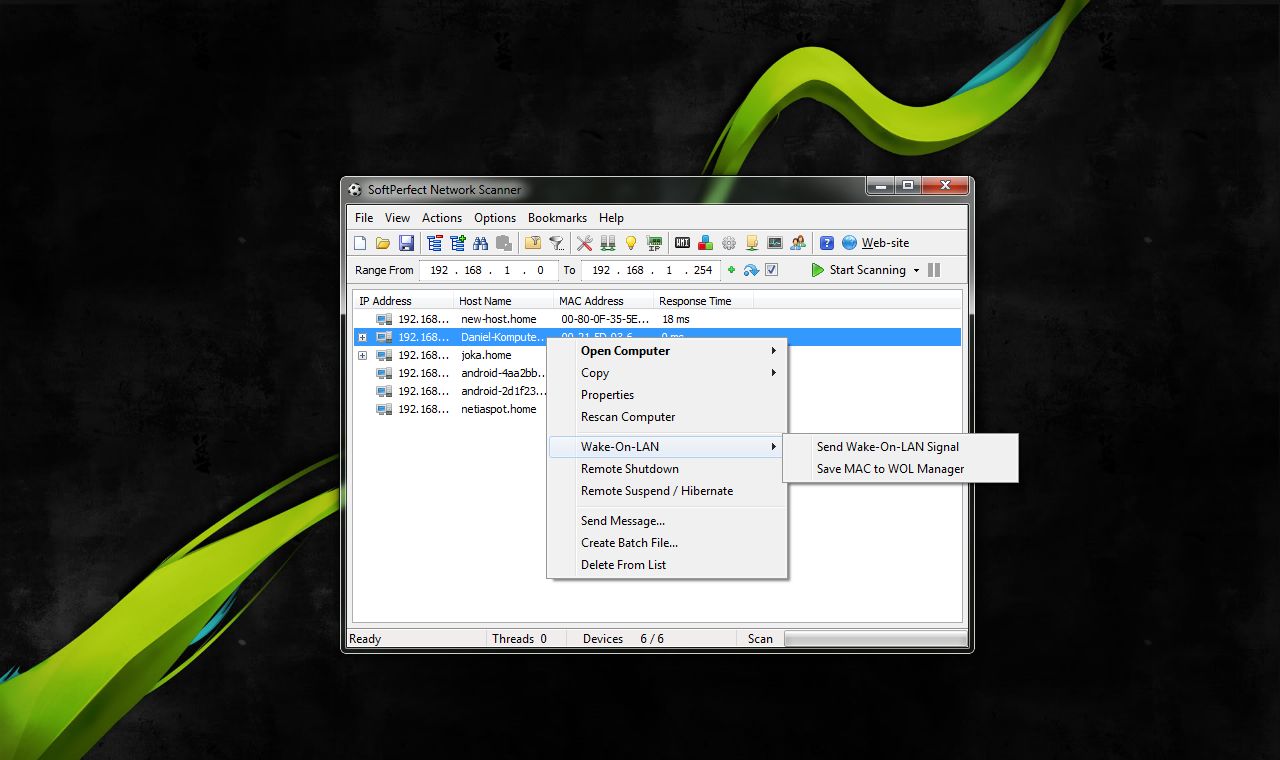This screenshot has width=1280, height=760.
Task: Select the android-2d1f23... row
Action: [450, 391]
